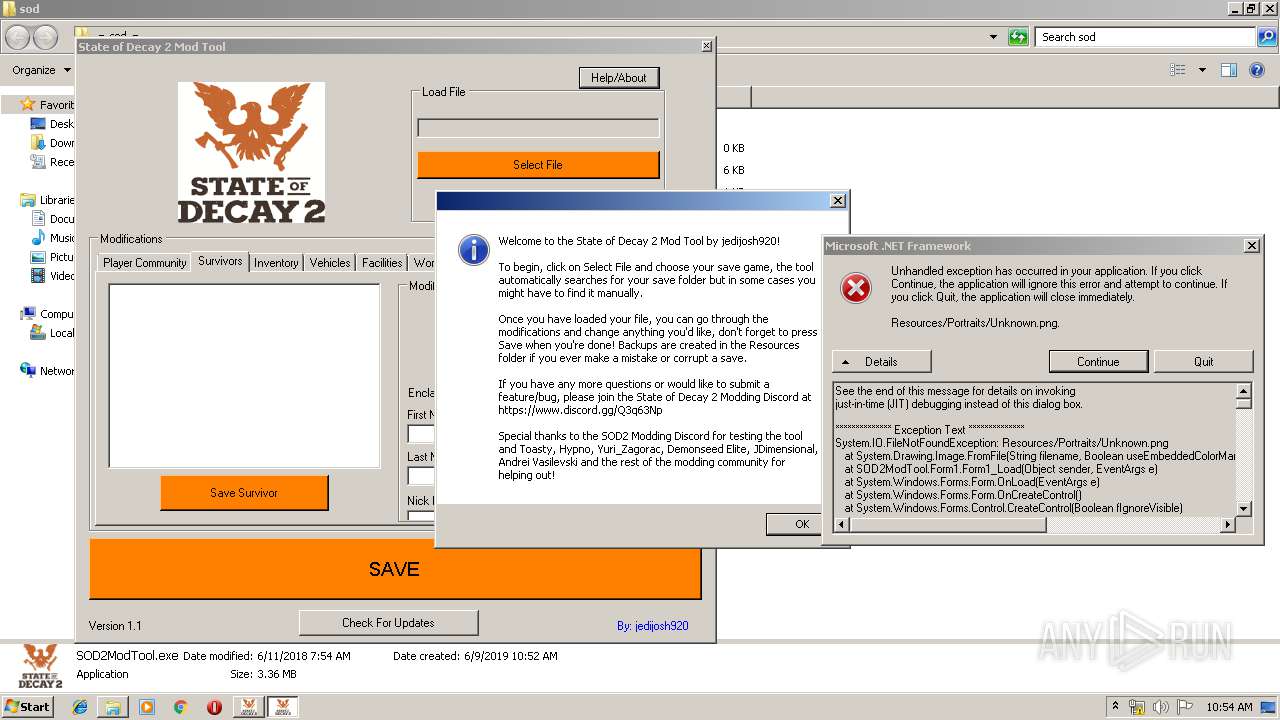Click the Explorer Back button
The image size is (1280, 720).
(x=18, y=37)
